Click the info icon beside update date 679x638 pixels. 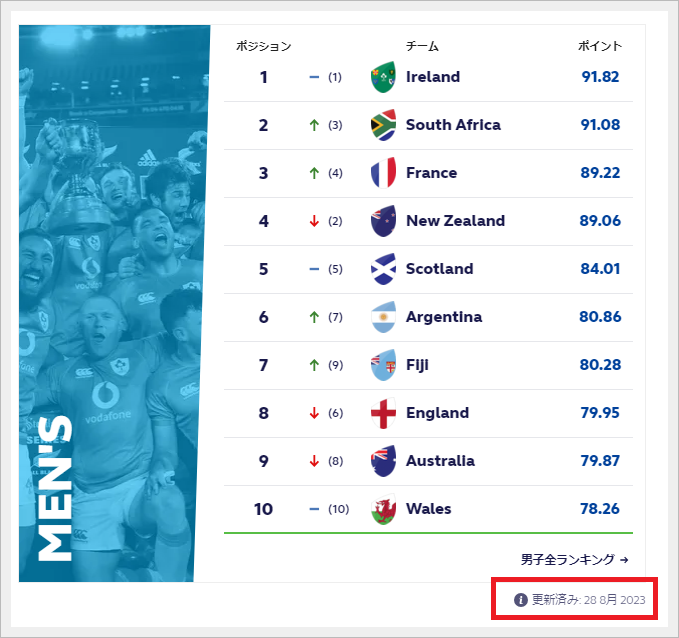[520, 600]
